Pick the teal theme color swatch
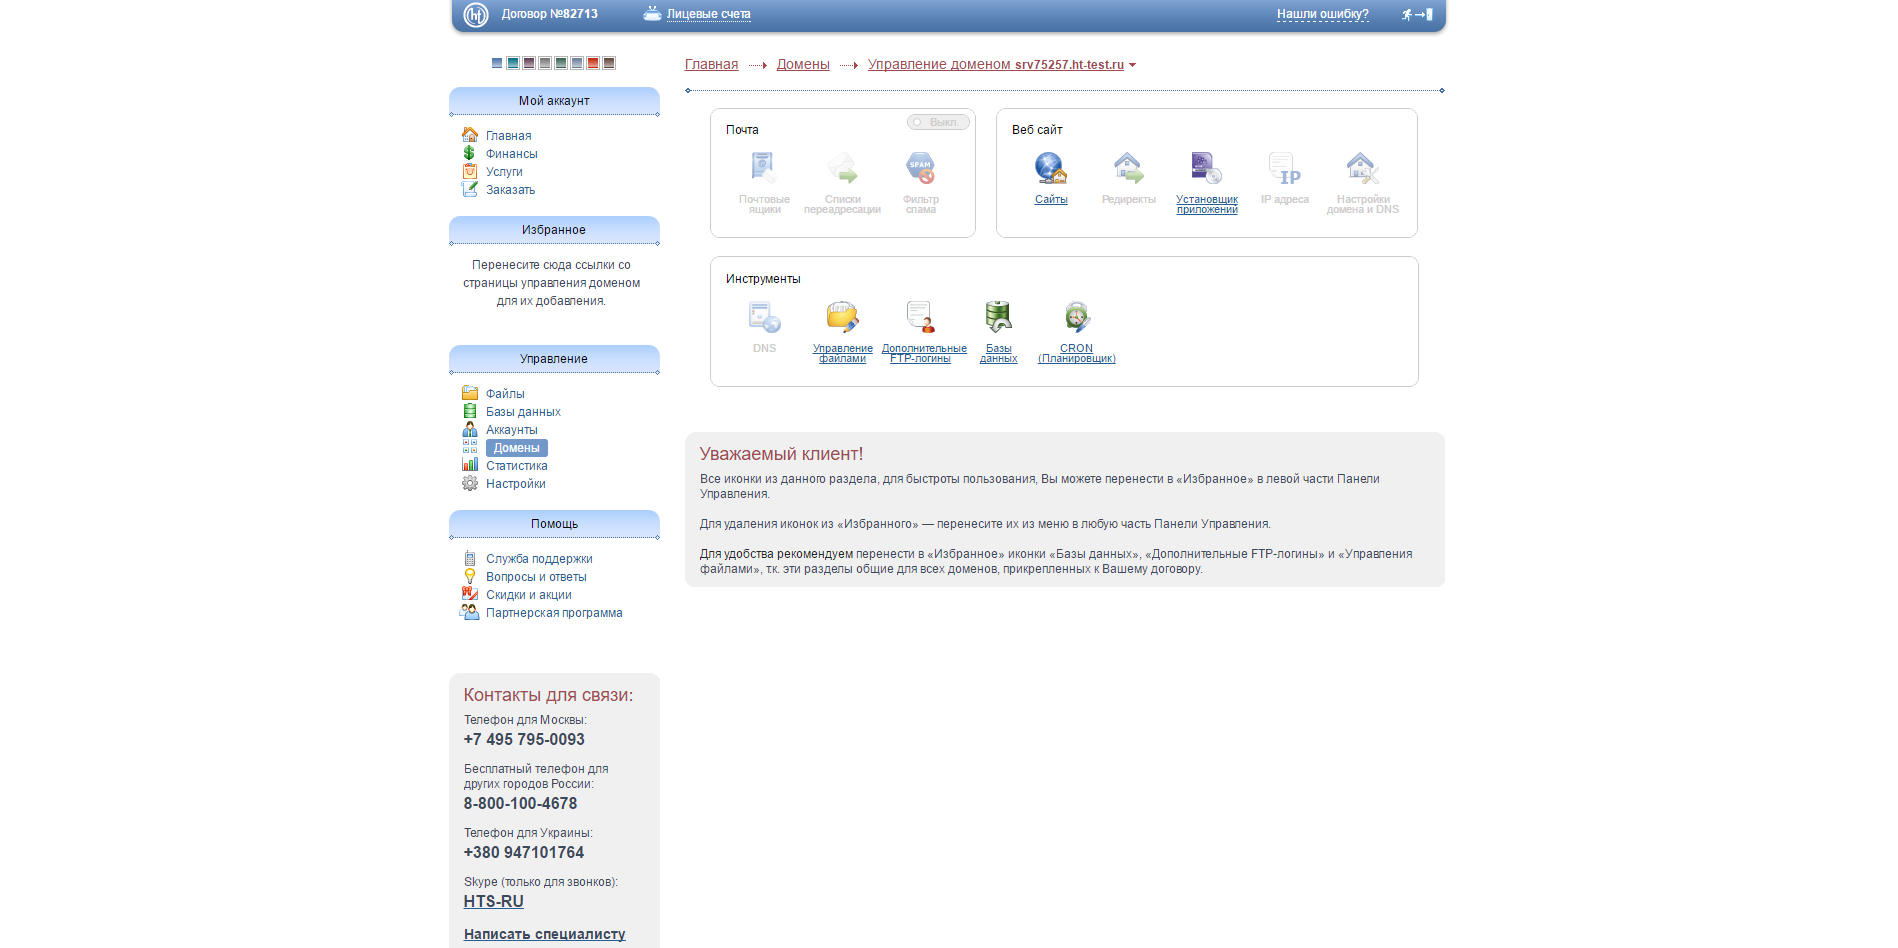The image size is (1898, 948). tap(513, 63)
